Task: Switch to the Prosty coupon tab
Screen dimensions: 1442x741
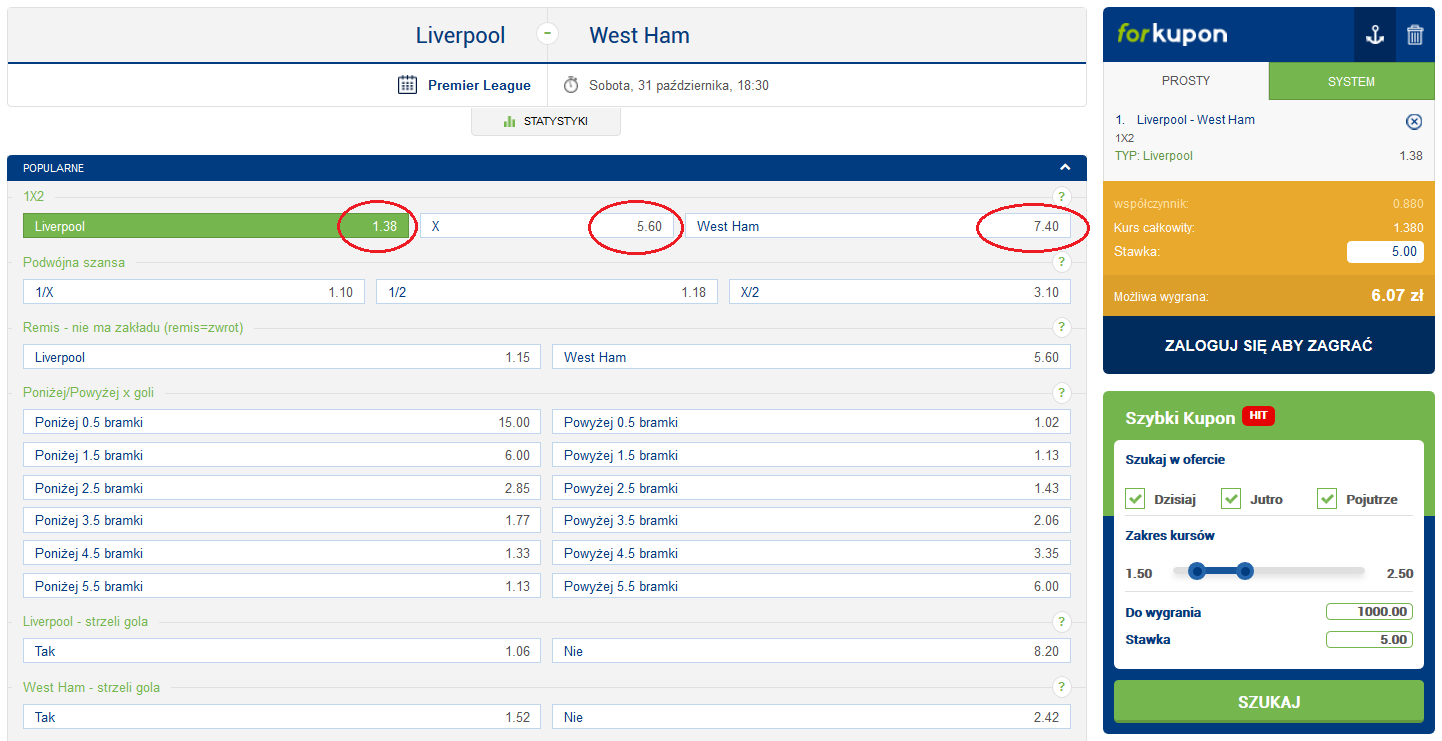Action: (1186, 81)
